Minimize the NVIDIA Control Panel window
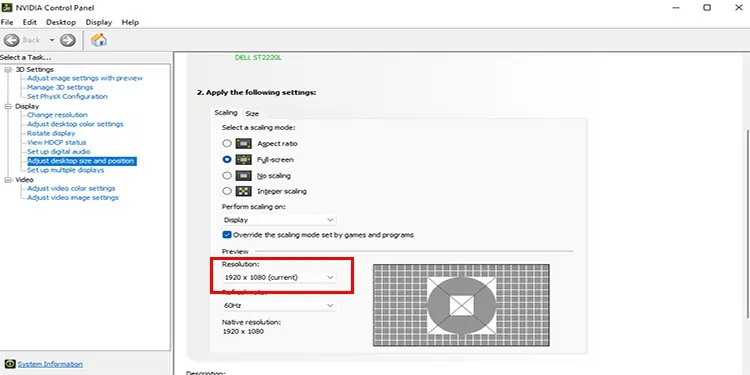The height and width of the screenshot is (375, 750). click(676, 7)
